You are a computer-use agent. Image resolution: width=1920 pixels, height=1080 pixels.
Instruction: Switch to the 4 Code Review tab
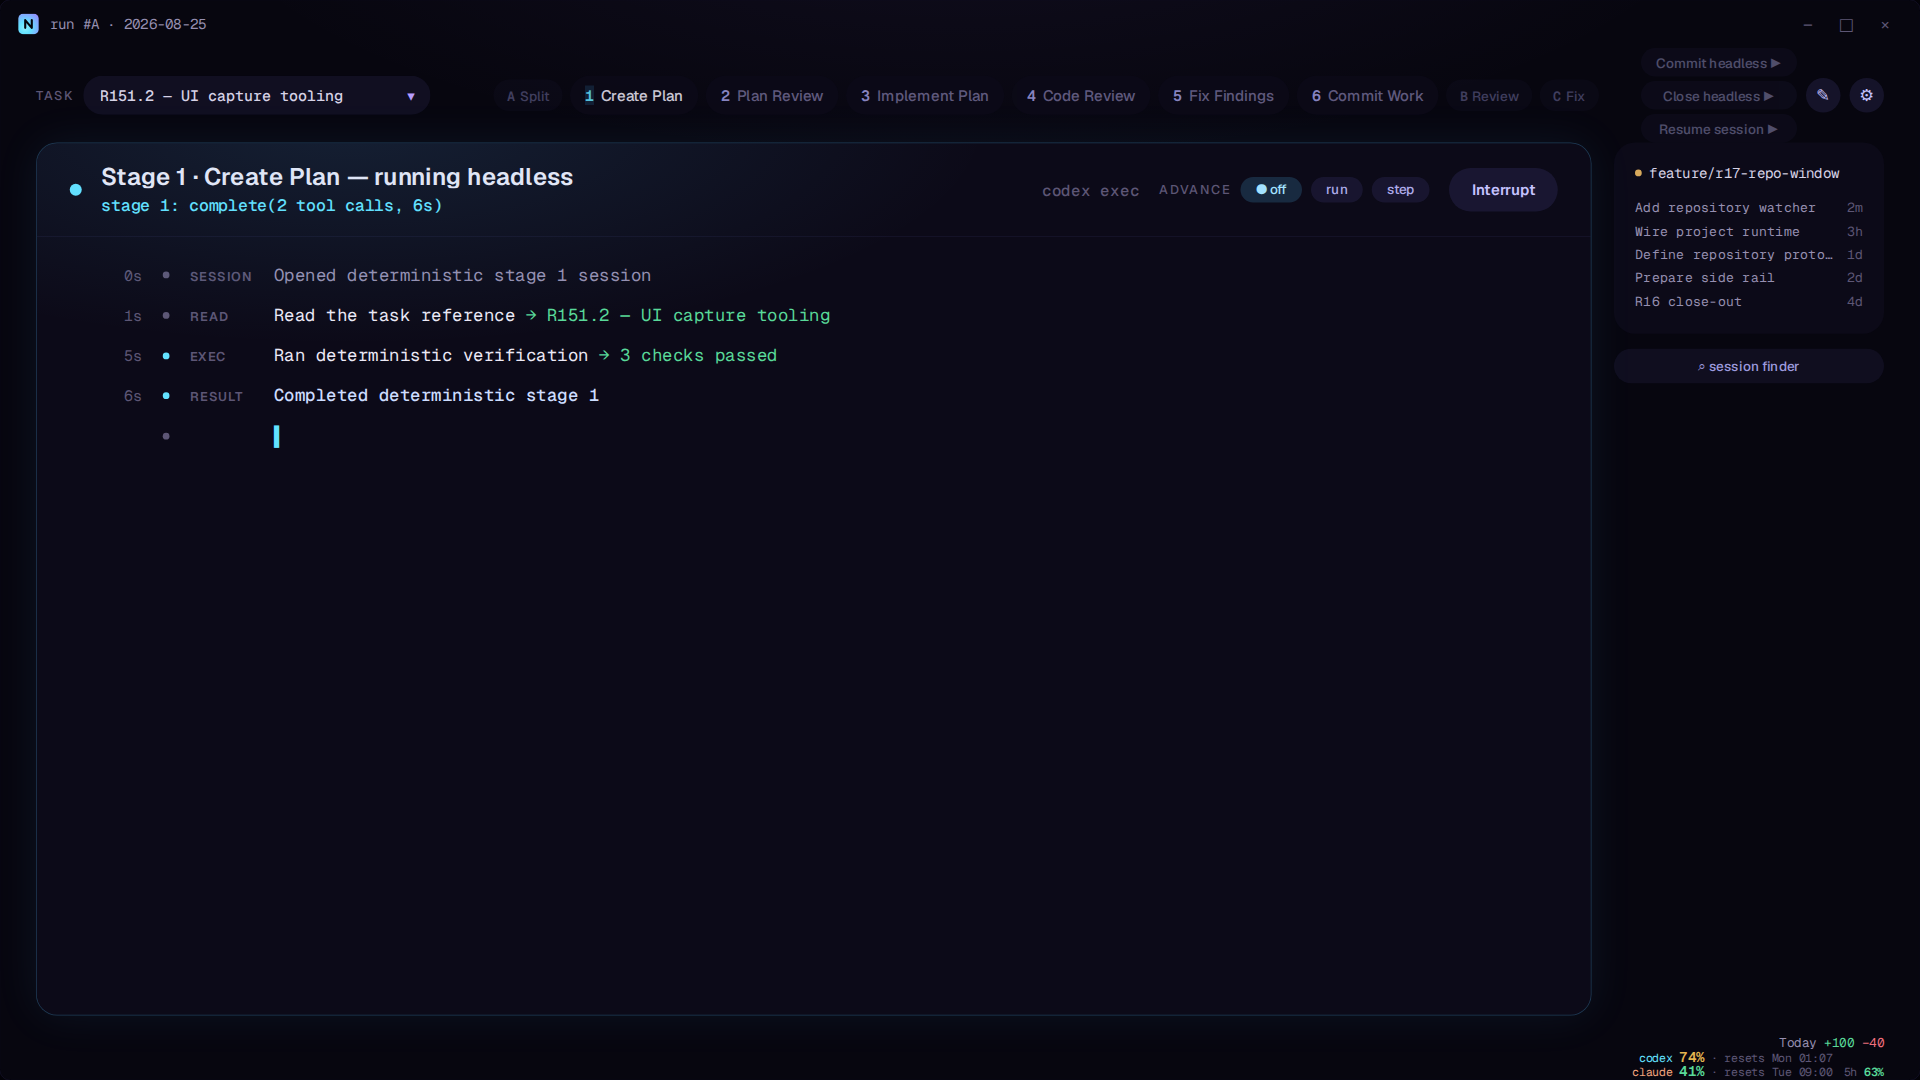pyautogui.click(x=1081, y=96)
